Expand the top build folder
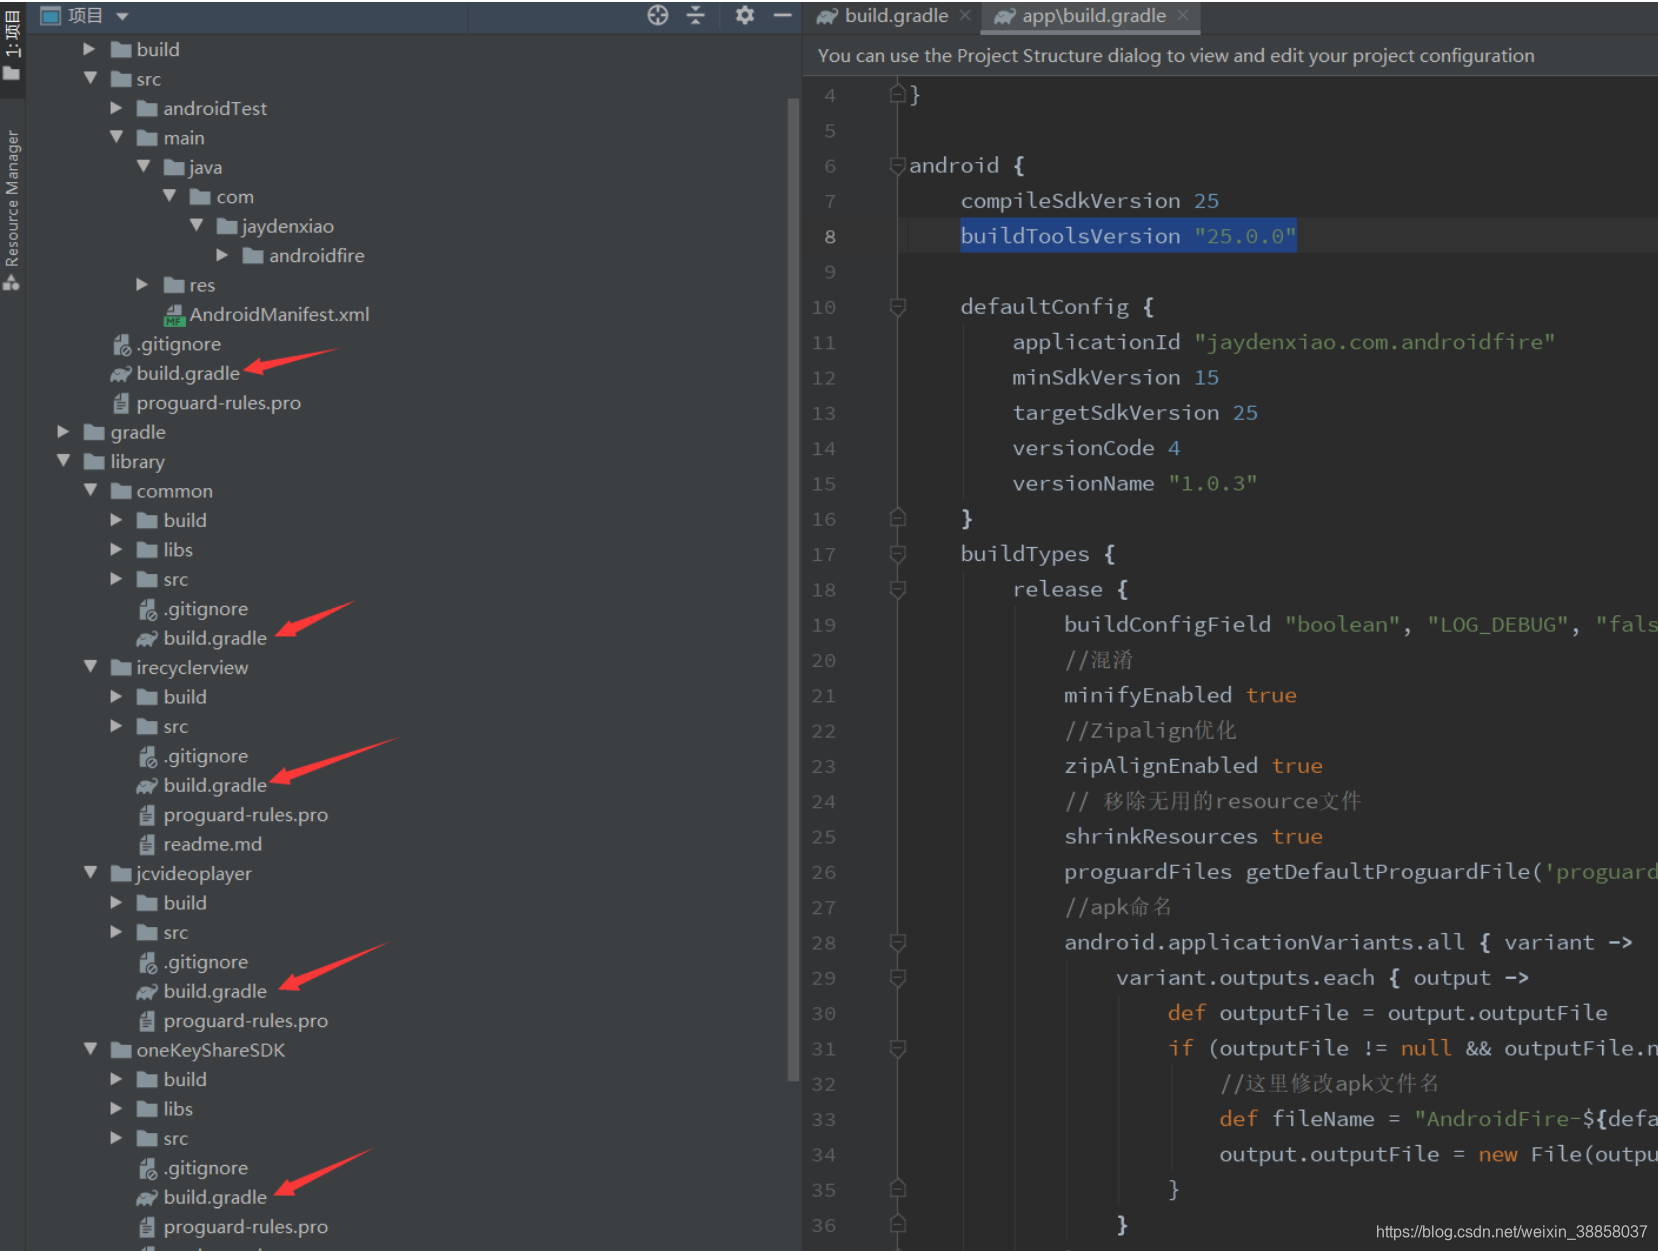This screenshot has width=1658, height=1251. click(x=89, y=49)
